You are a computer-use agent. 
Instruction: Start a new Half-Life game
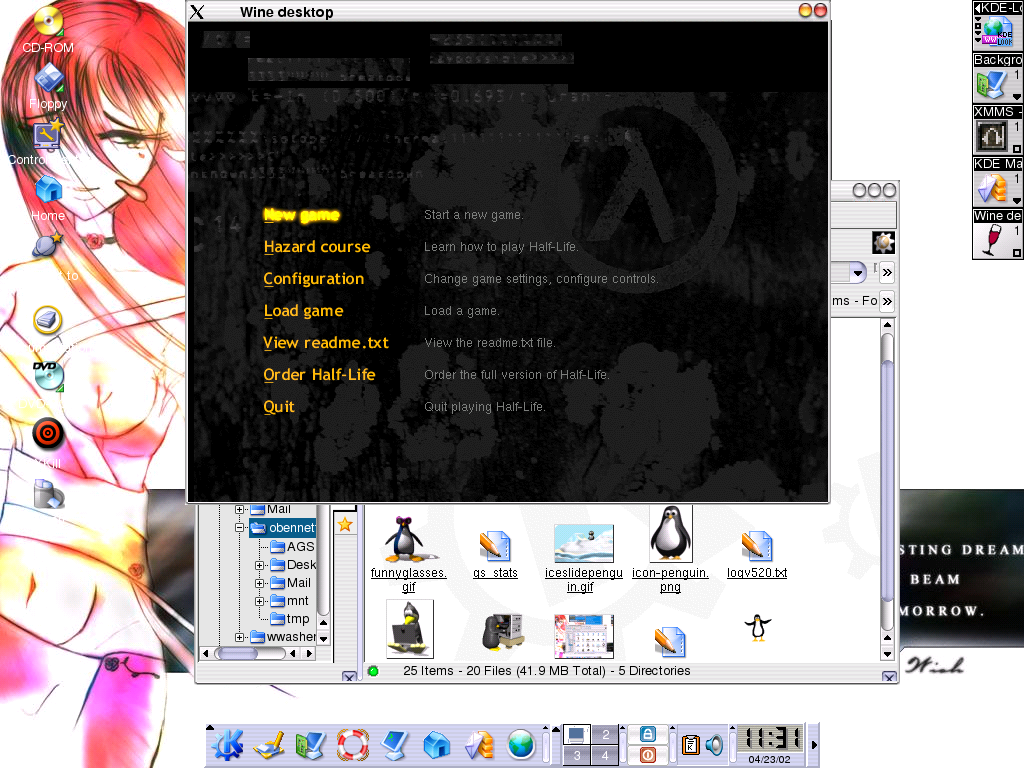coord(302,215)
